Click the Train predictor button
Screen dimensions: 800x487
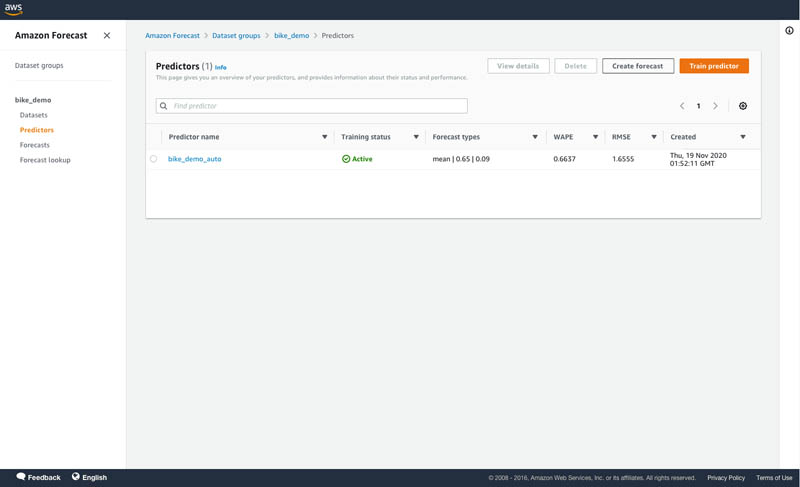click(714, 66)
